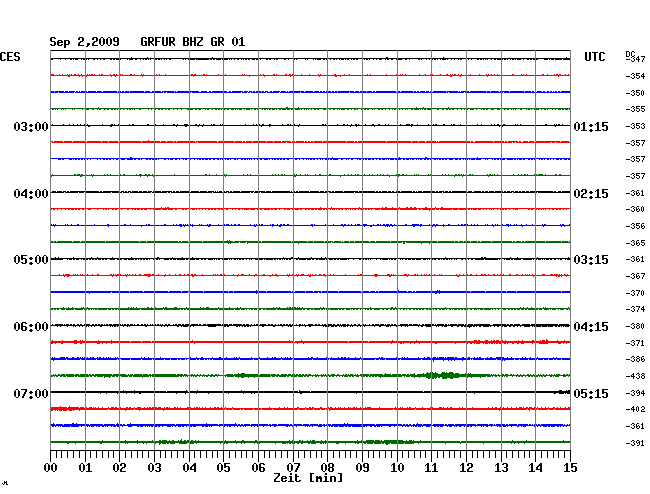
Task: Click the "05:15" UTC time label
Action: [591, 393]
